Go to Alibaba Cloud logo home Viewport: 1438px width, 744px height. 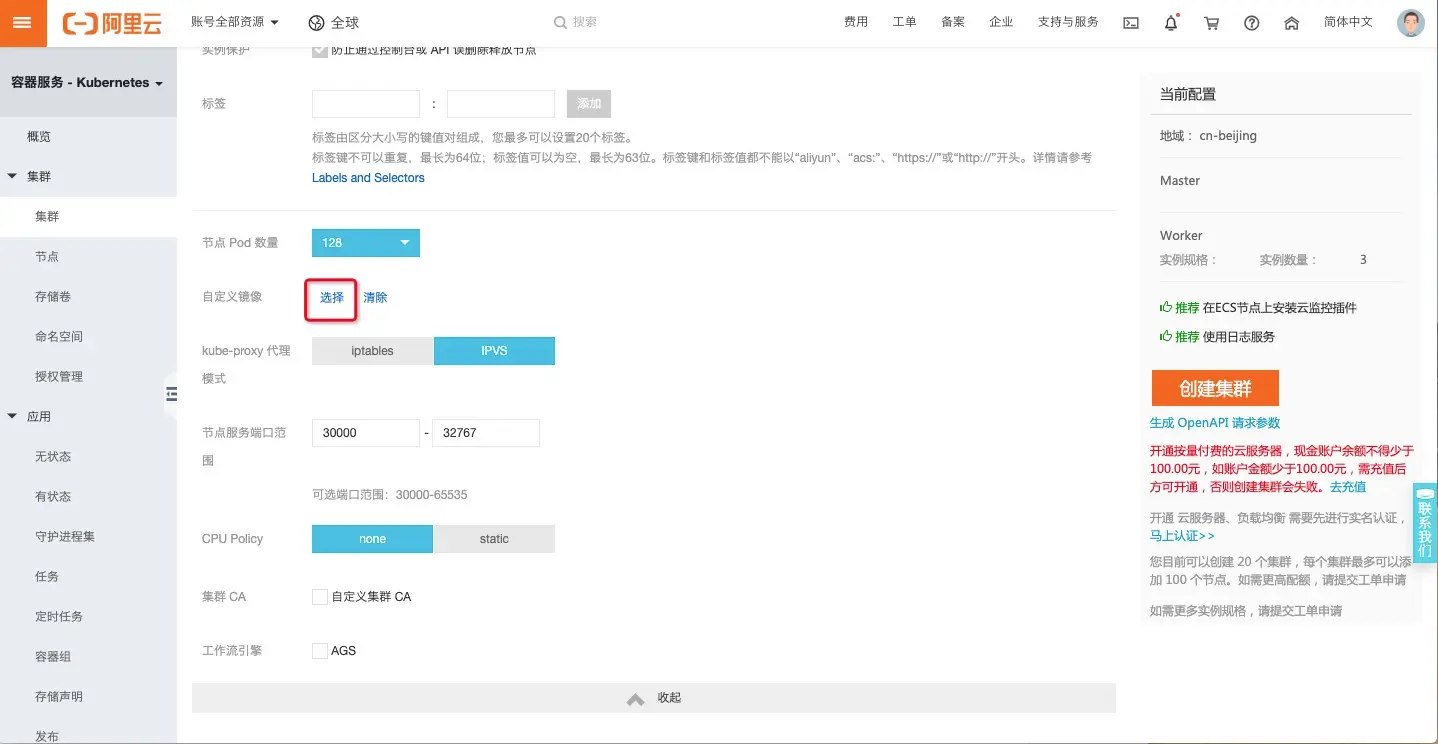pos(113,23)
